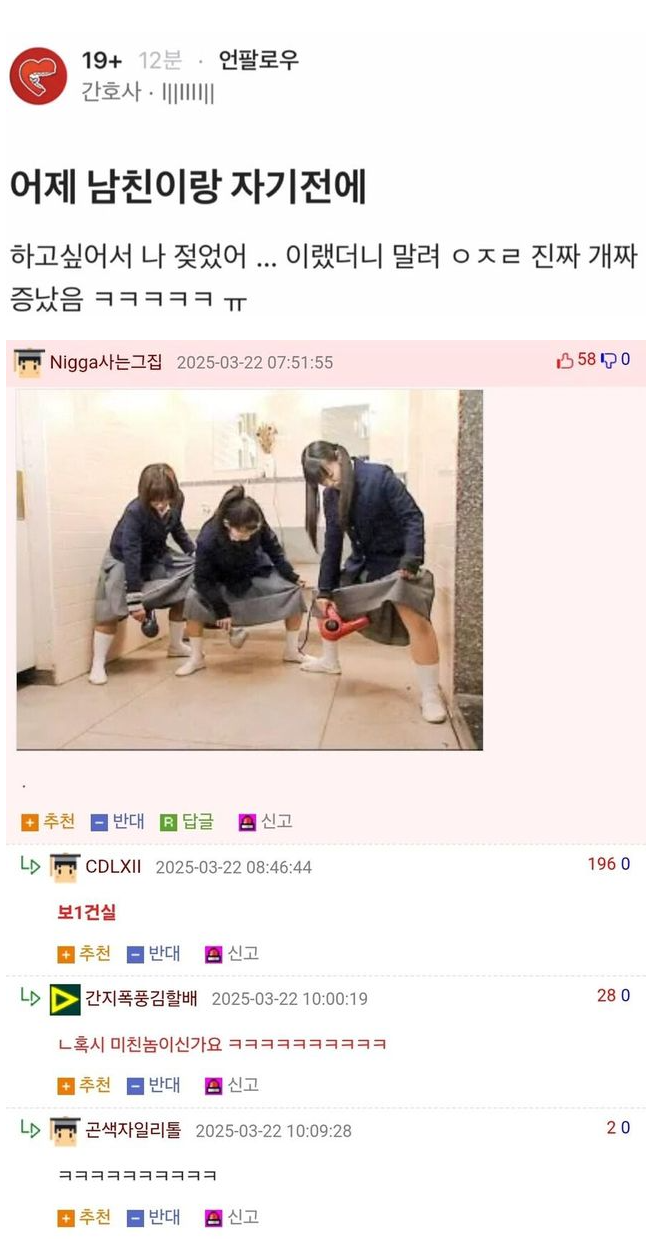This screenshot has height=1256, width=654.
Task: Open Nigga사는그집 user avatar
Action: click(x=29, y=362)
